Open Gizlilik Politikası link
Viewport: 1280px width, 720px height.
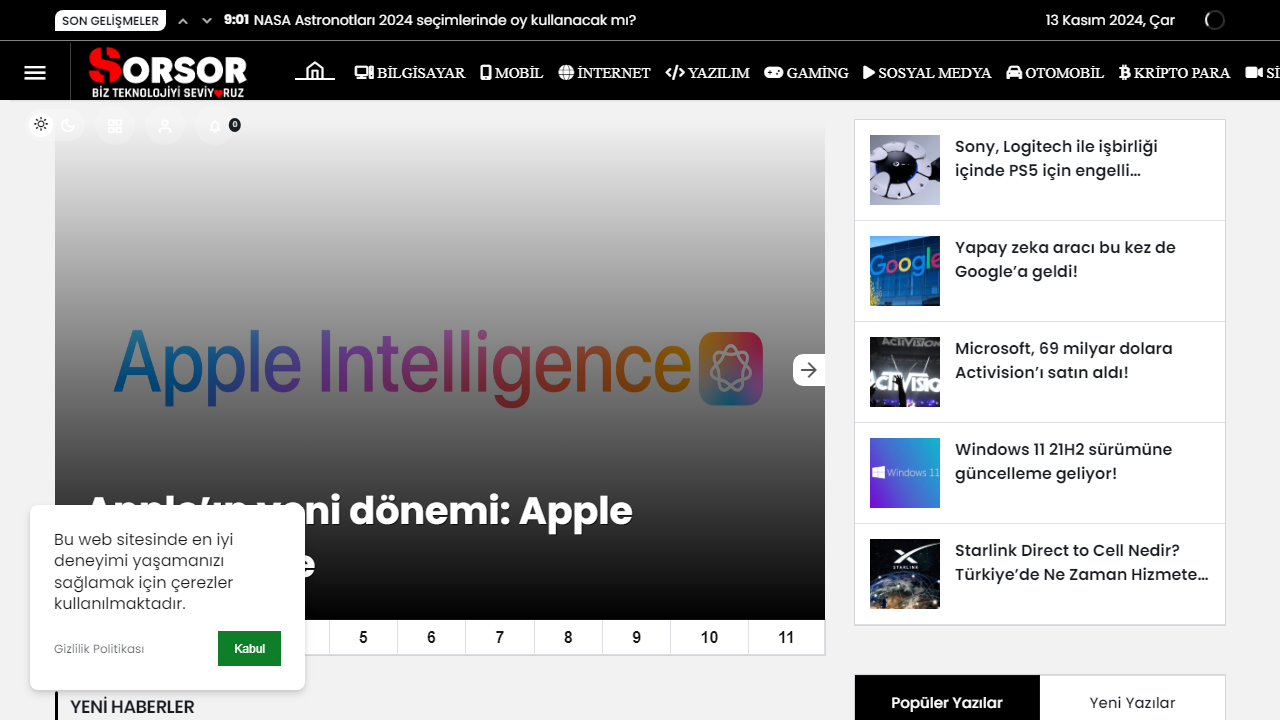(99, 649)
